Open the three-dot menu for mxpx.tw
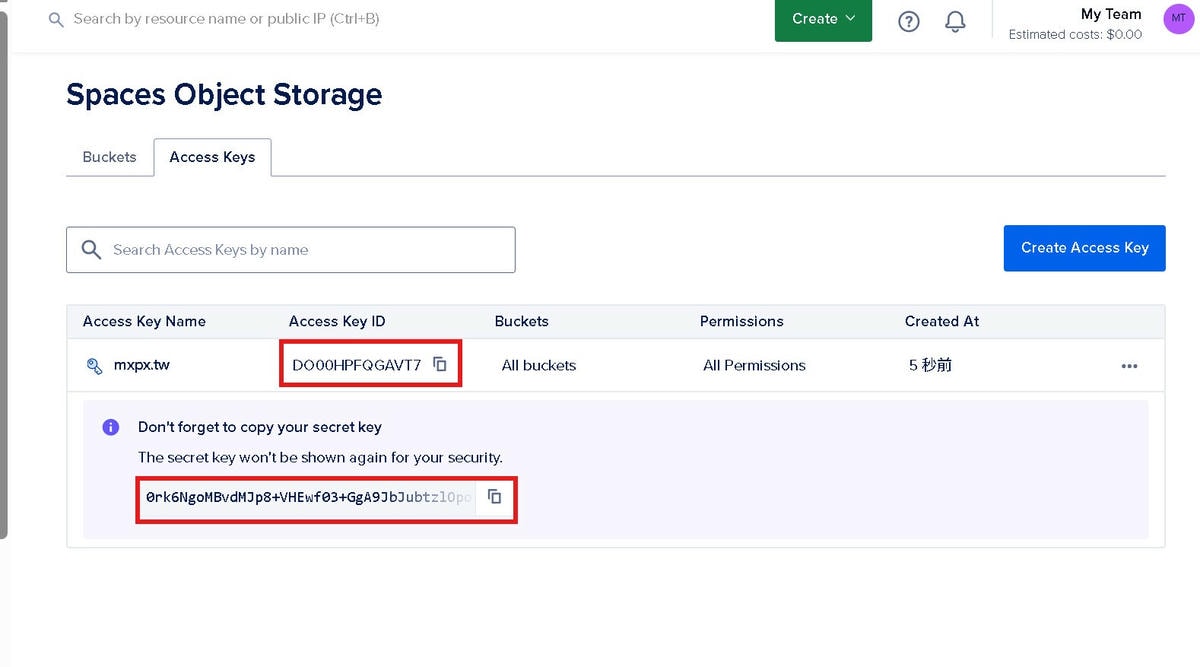This screenshot has height=667, width=1200. (x=1129, y=366)
